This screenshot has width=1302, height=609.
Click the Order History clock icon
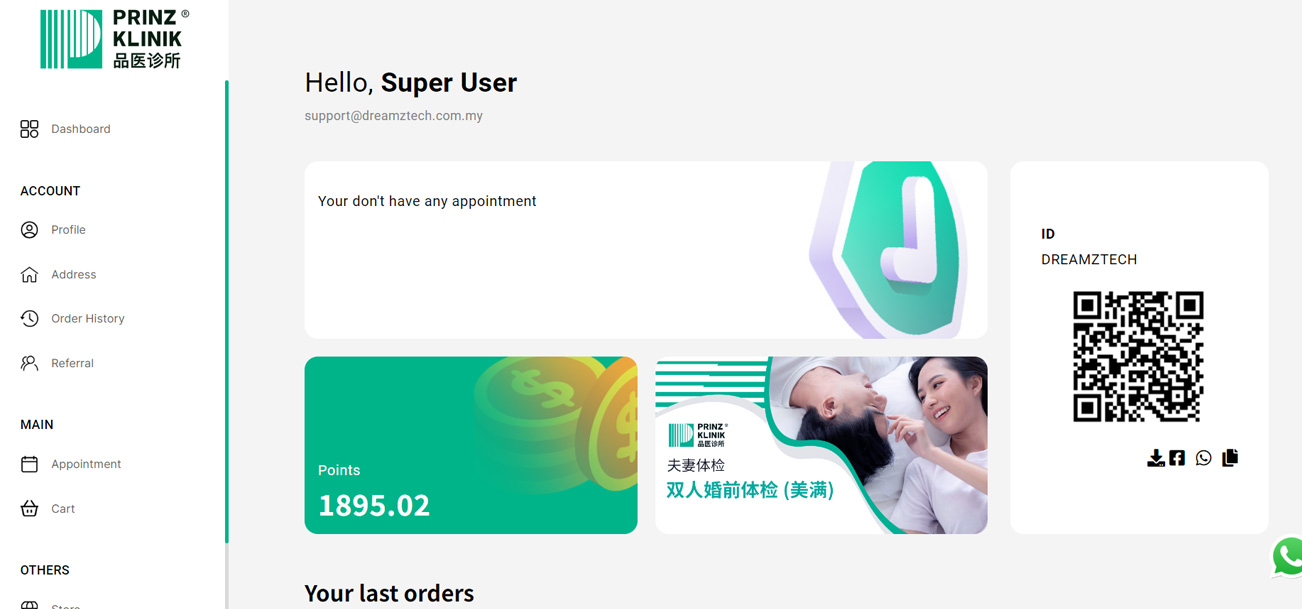tap(29, 319)
